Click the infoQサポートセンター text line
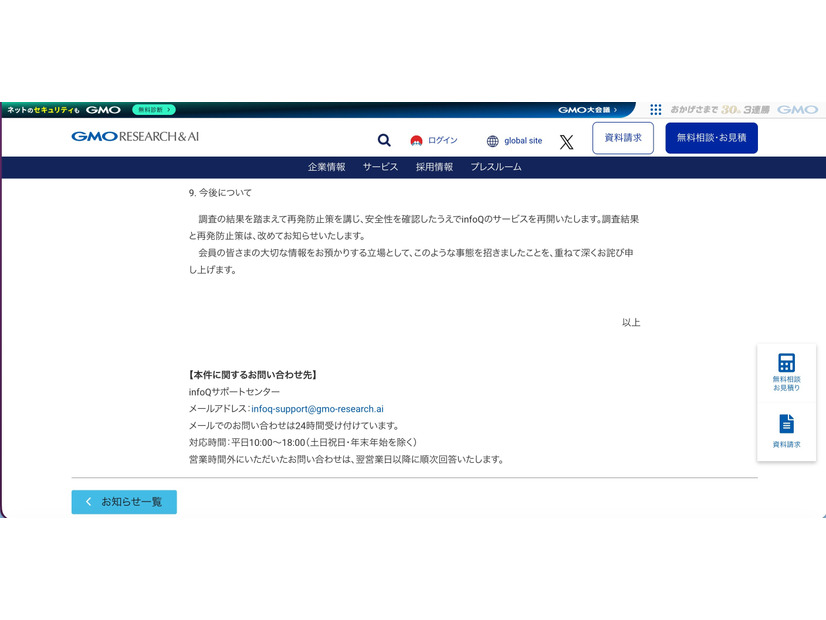The height and width of the screenshot is (620, 826). (x=234, y=392)
